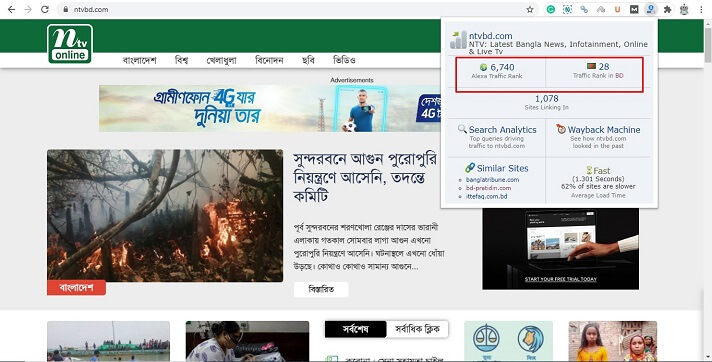This screenshot has height=362, width=712.
Task: Click the Alexa bar-chart logo in popup
Action: coord(458,40)
